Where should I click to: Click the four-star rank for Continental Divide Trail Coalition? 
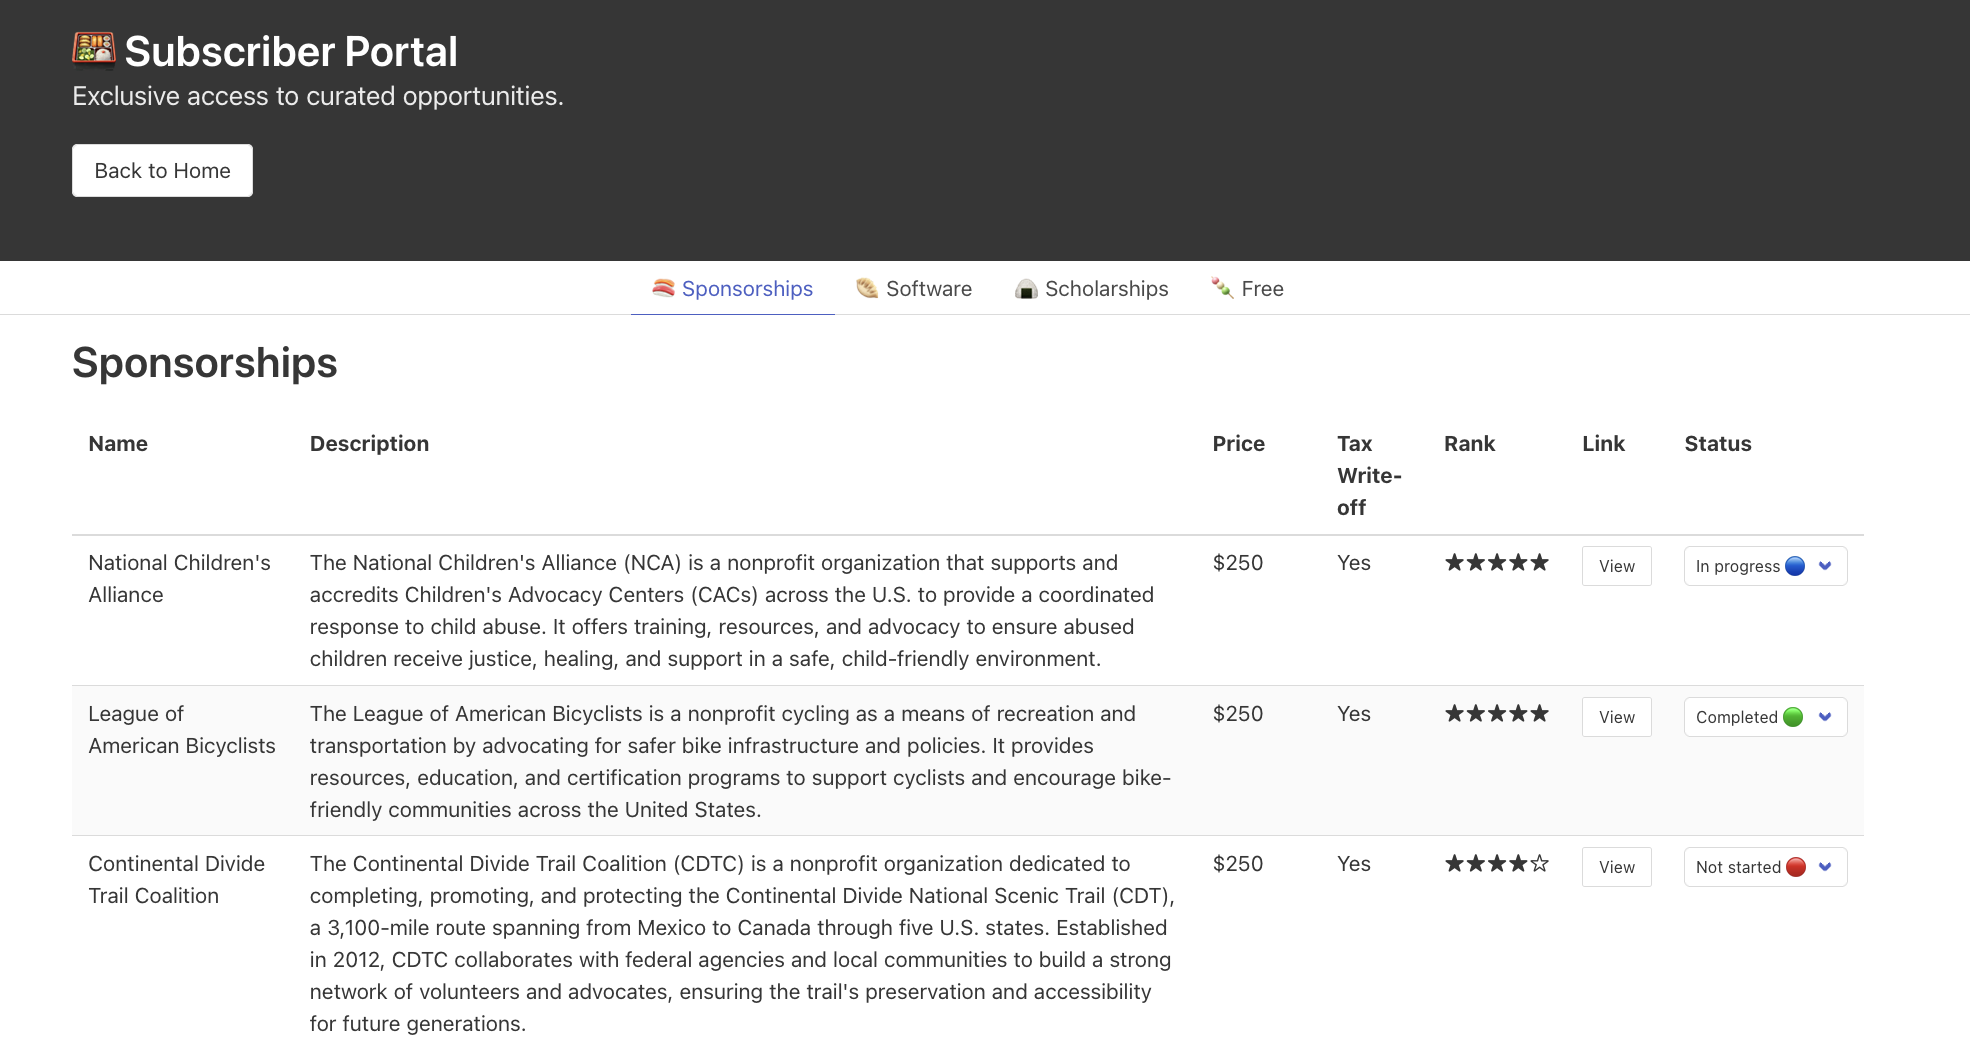tap(1496, 864)
